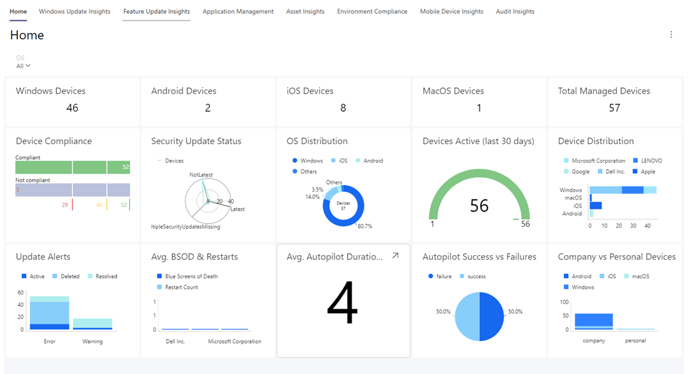
Task: Open the three-dot more options menu
Action: (x=671, y=35)
